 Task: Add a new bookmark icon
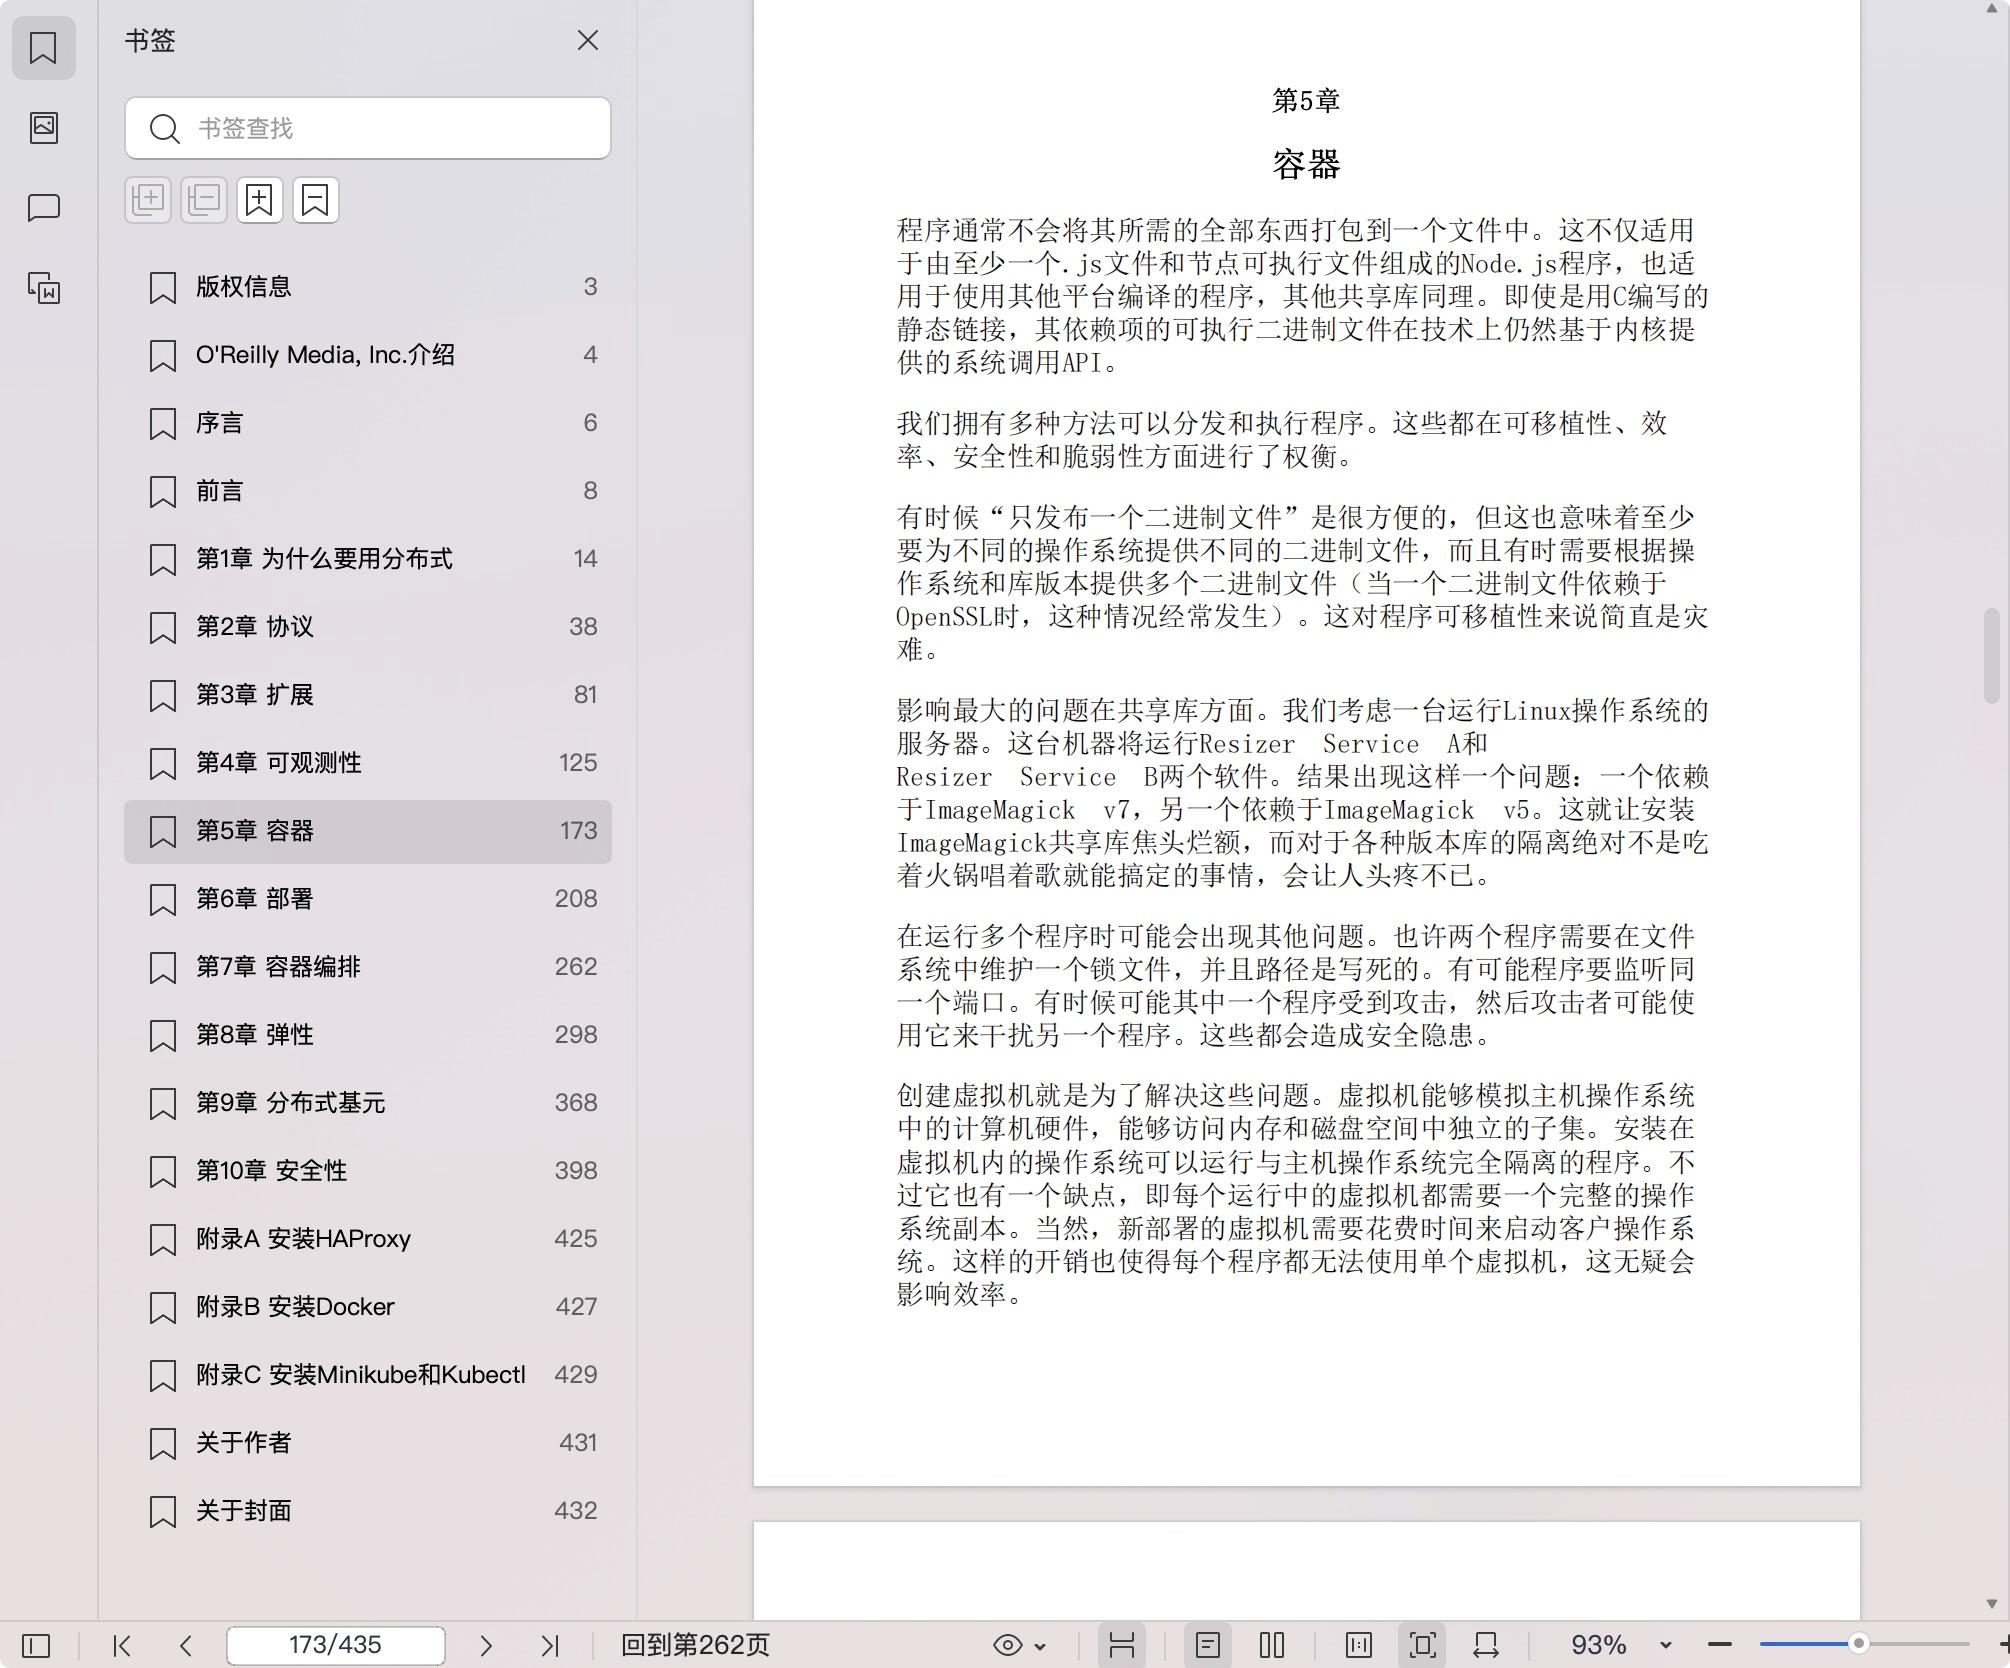(260, 200)
